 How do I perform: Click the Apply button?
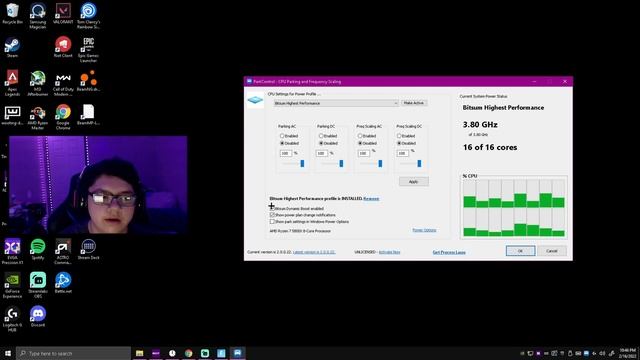(413, 182)
